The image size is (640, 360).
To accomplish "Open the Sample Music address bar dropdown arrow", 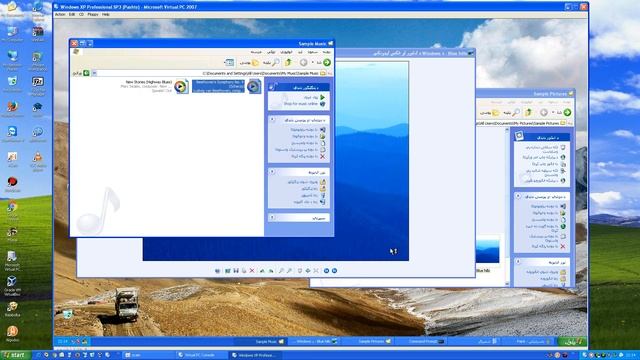I will click(x=94, y=73).
